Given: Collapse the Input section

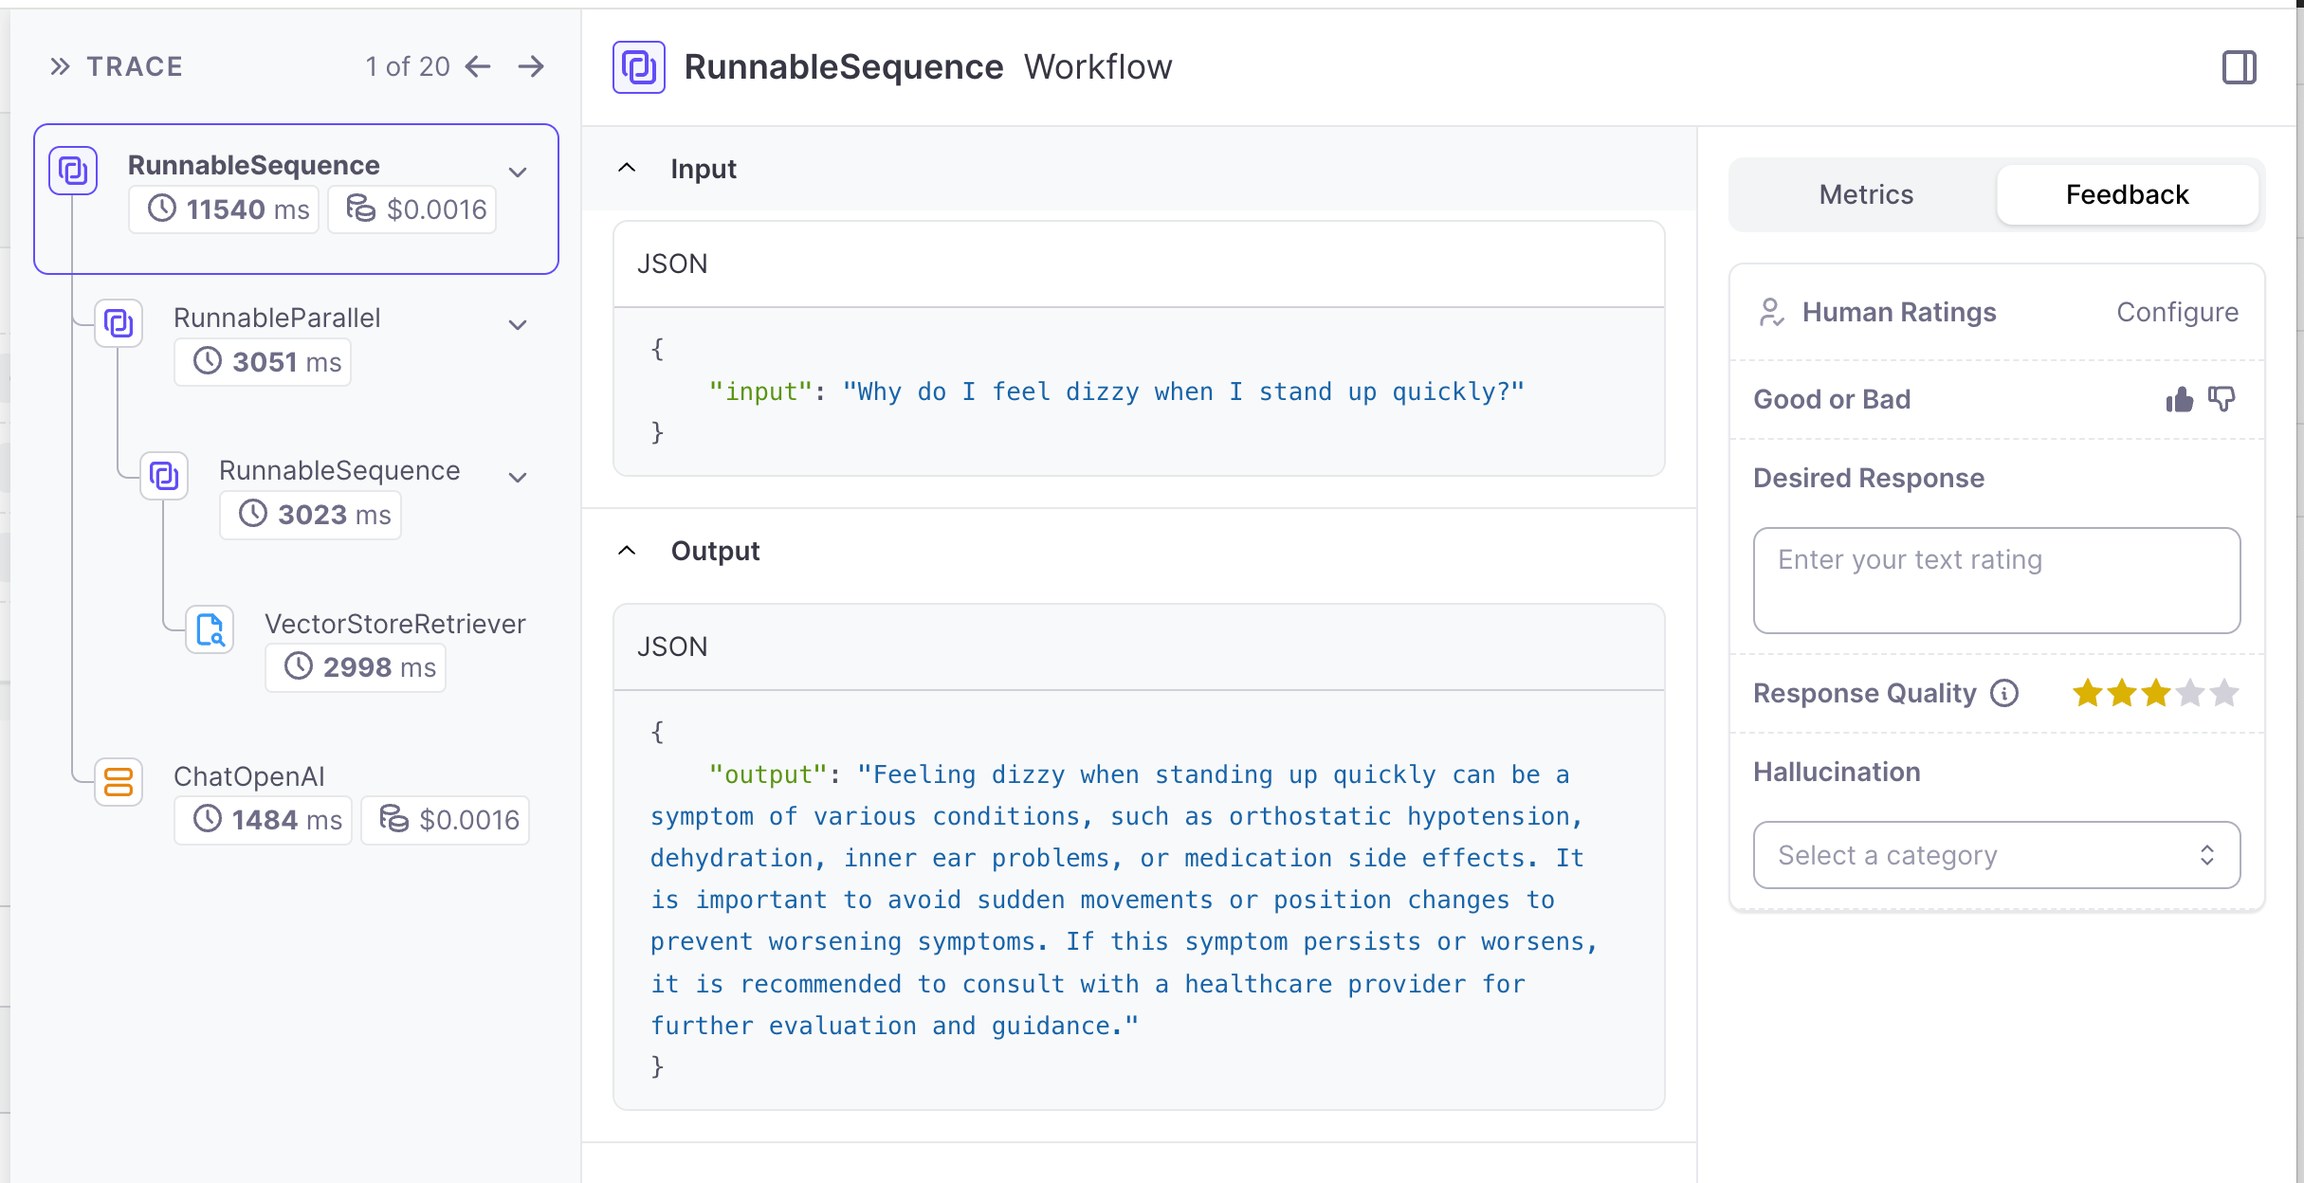Looking at the screenshot, I should 627,168.
